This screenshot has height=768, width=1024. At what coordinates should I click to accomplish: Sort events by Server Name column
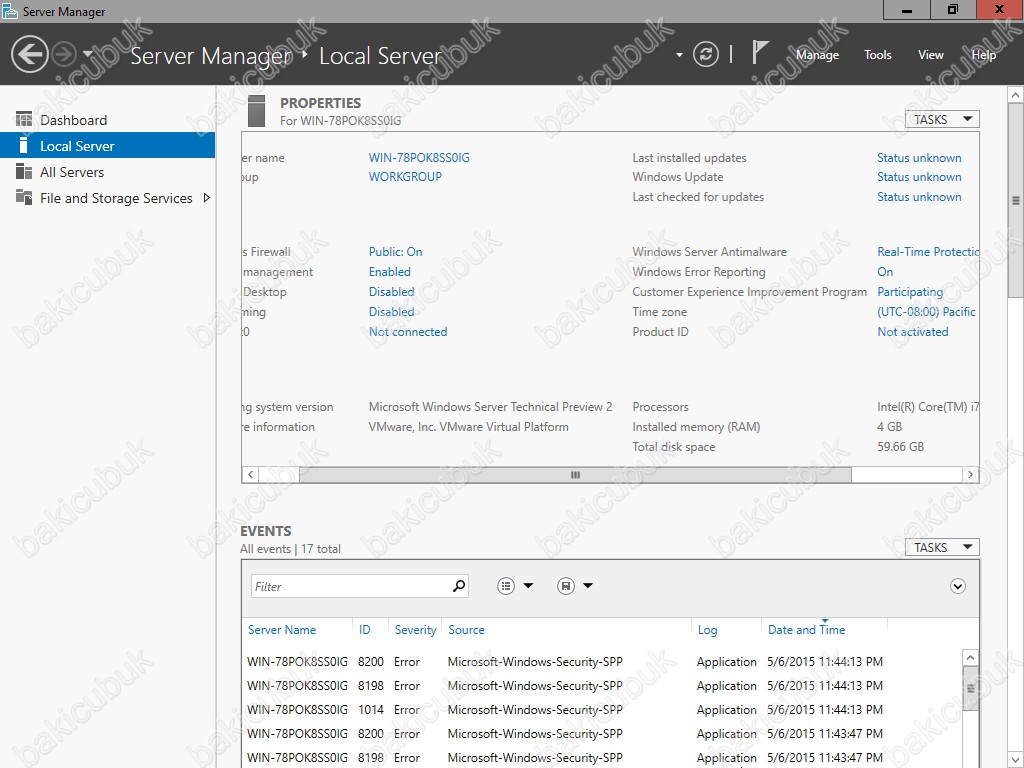coord(281,630)
